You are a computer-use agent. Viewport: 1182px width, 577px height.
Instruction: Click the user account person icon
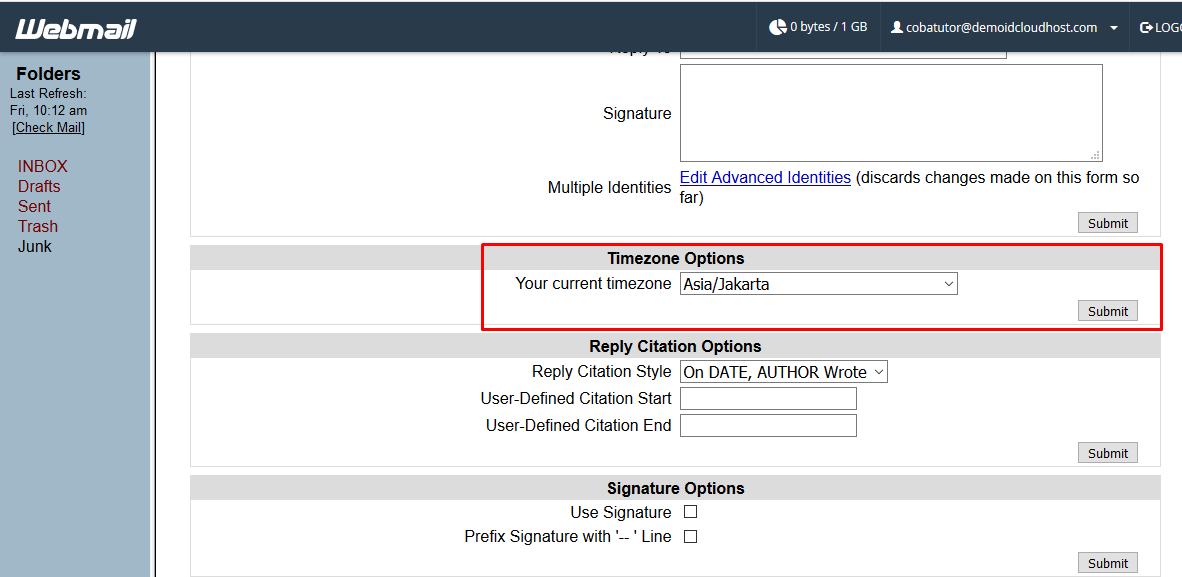pos(895,27)
